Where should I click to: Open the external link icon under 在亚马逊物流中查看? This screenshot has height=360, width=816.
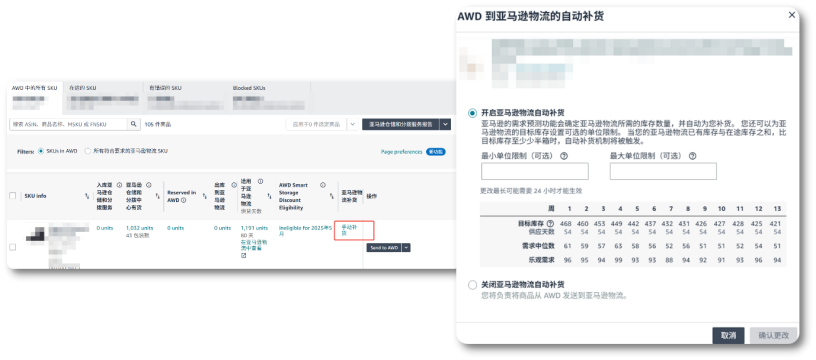click(244, 255)
